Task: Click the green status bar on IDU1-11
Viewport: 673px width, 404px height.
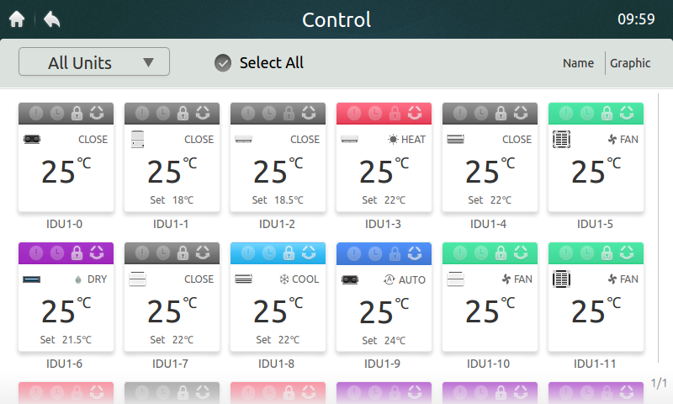Action: (595, 253)
